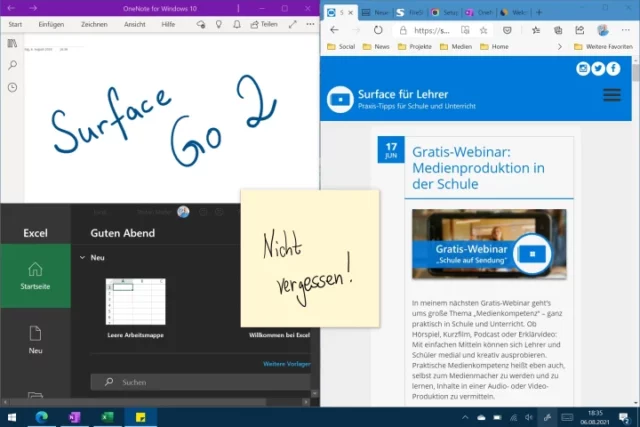Click the Pocket shield extension icon
Screen dimensions: 640x427
pos(507,30)
